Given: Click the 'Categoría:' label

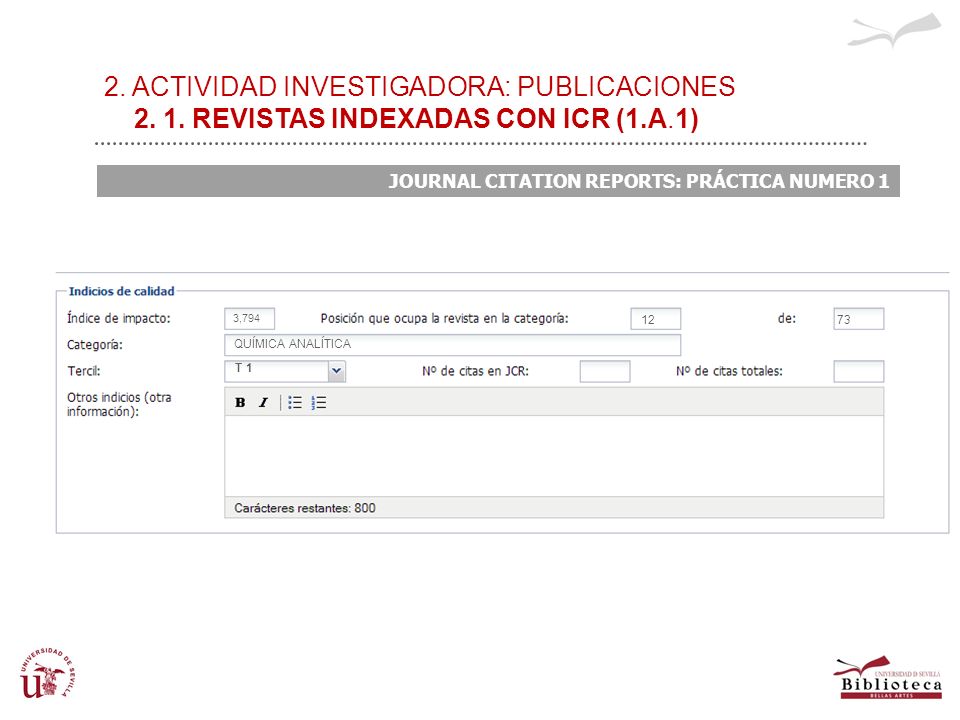Looking at the screenshot, I should [x=95, y=345].
